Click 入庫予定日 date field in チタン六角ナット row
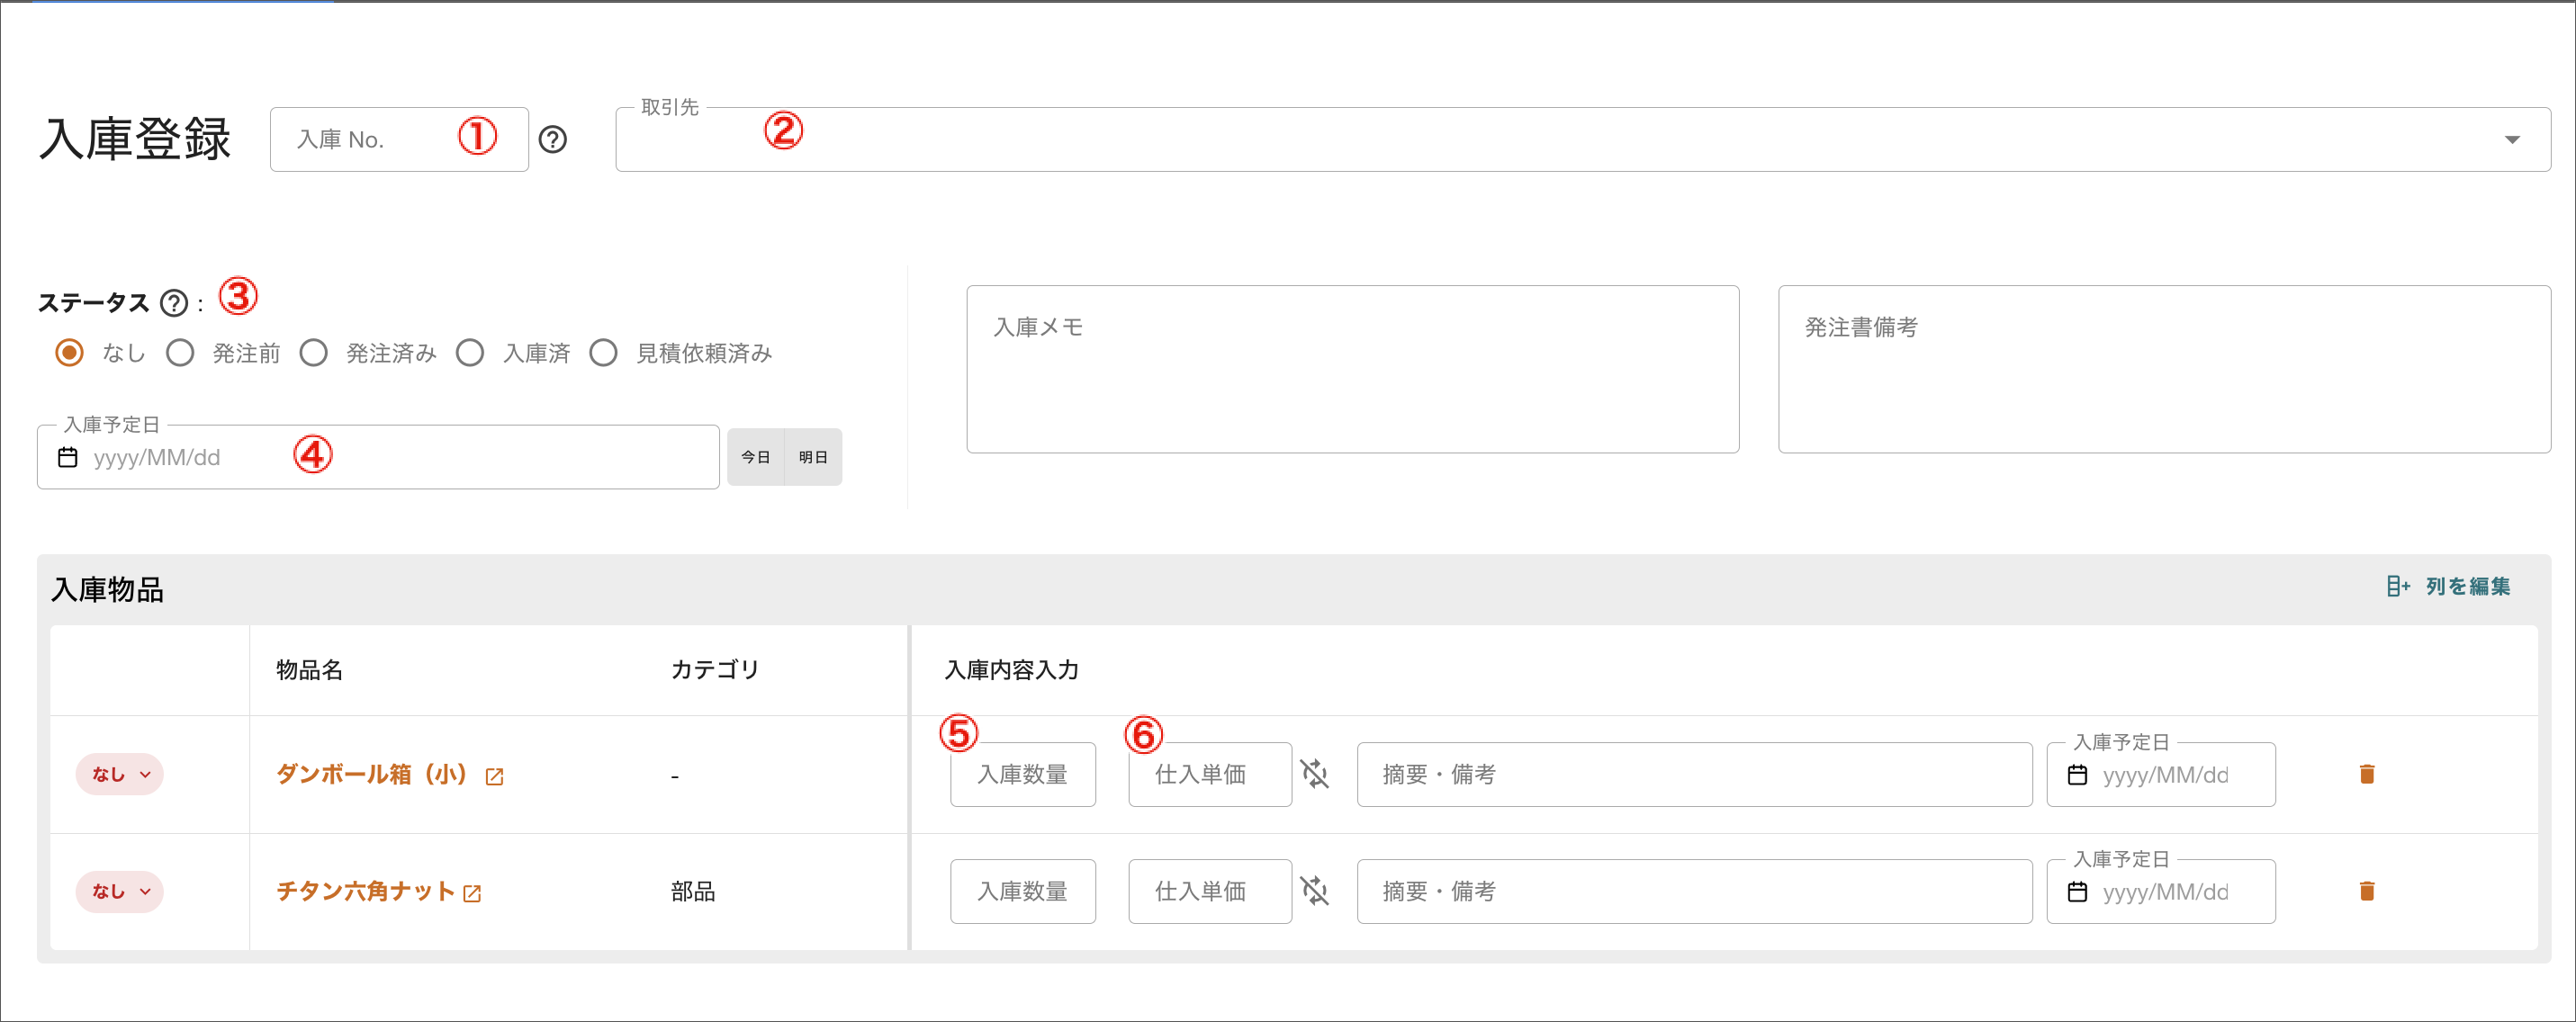This screenshot has height=1022, width=2576. tap(2161, 891)
